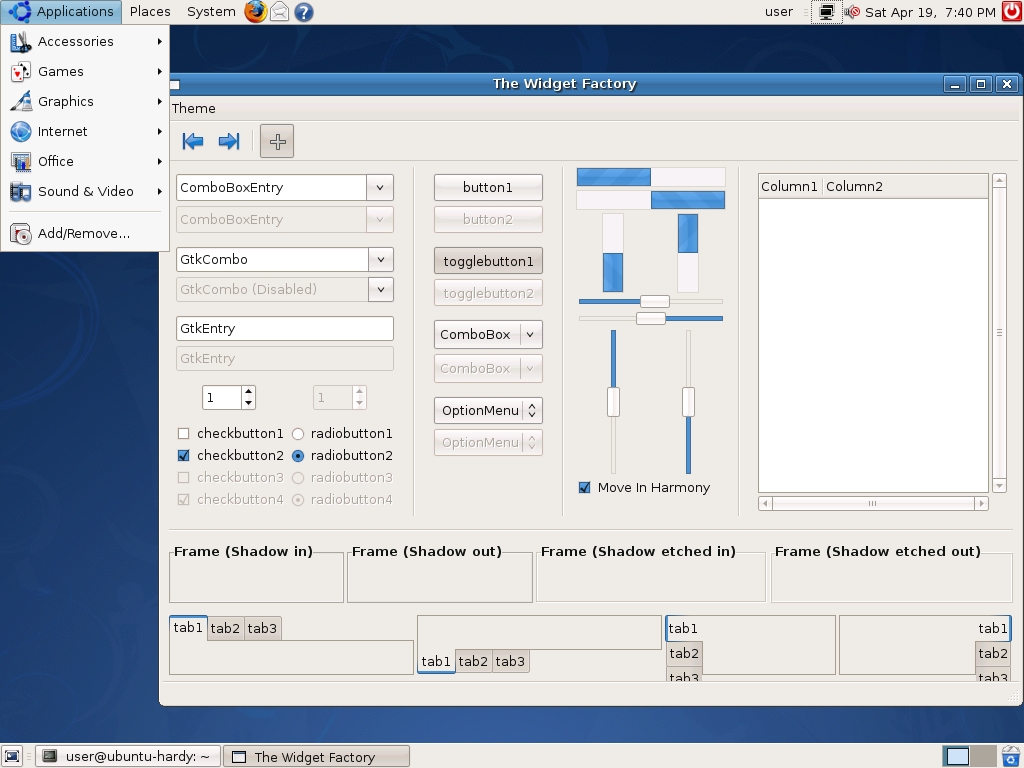Image resolution: width=1024 pixels, height=768 pixels.
Task: Click the Sound & Video menu icon
Action: pos(21,192)
